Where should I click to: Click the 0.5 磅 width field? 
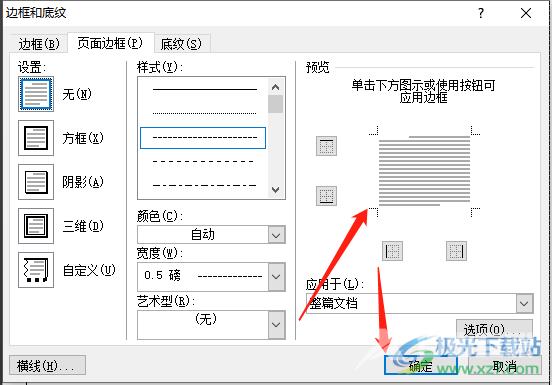(x=203, y=277)
